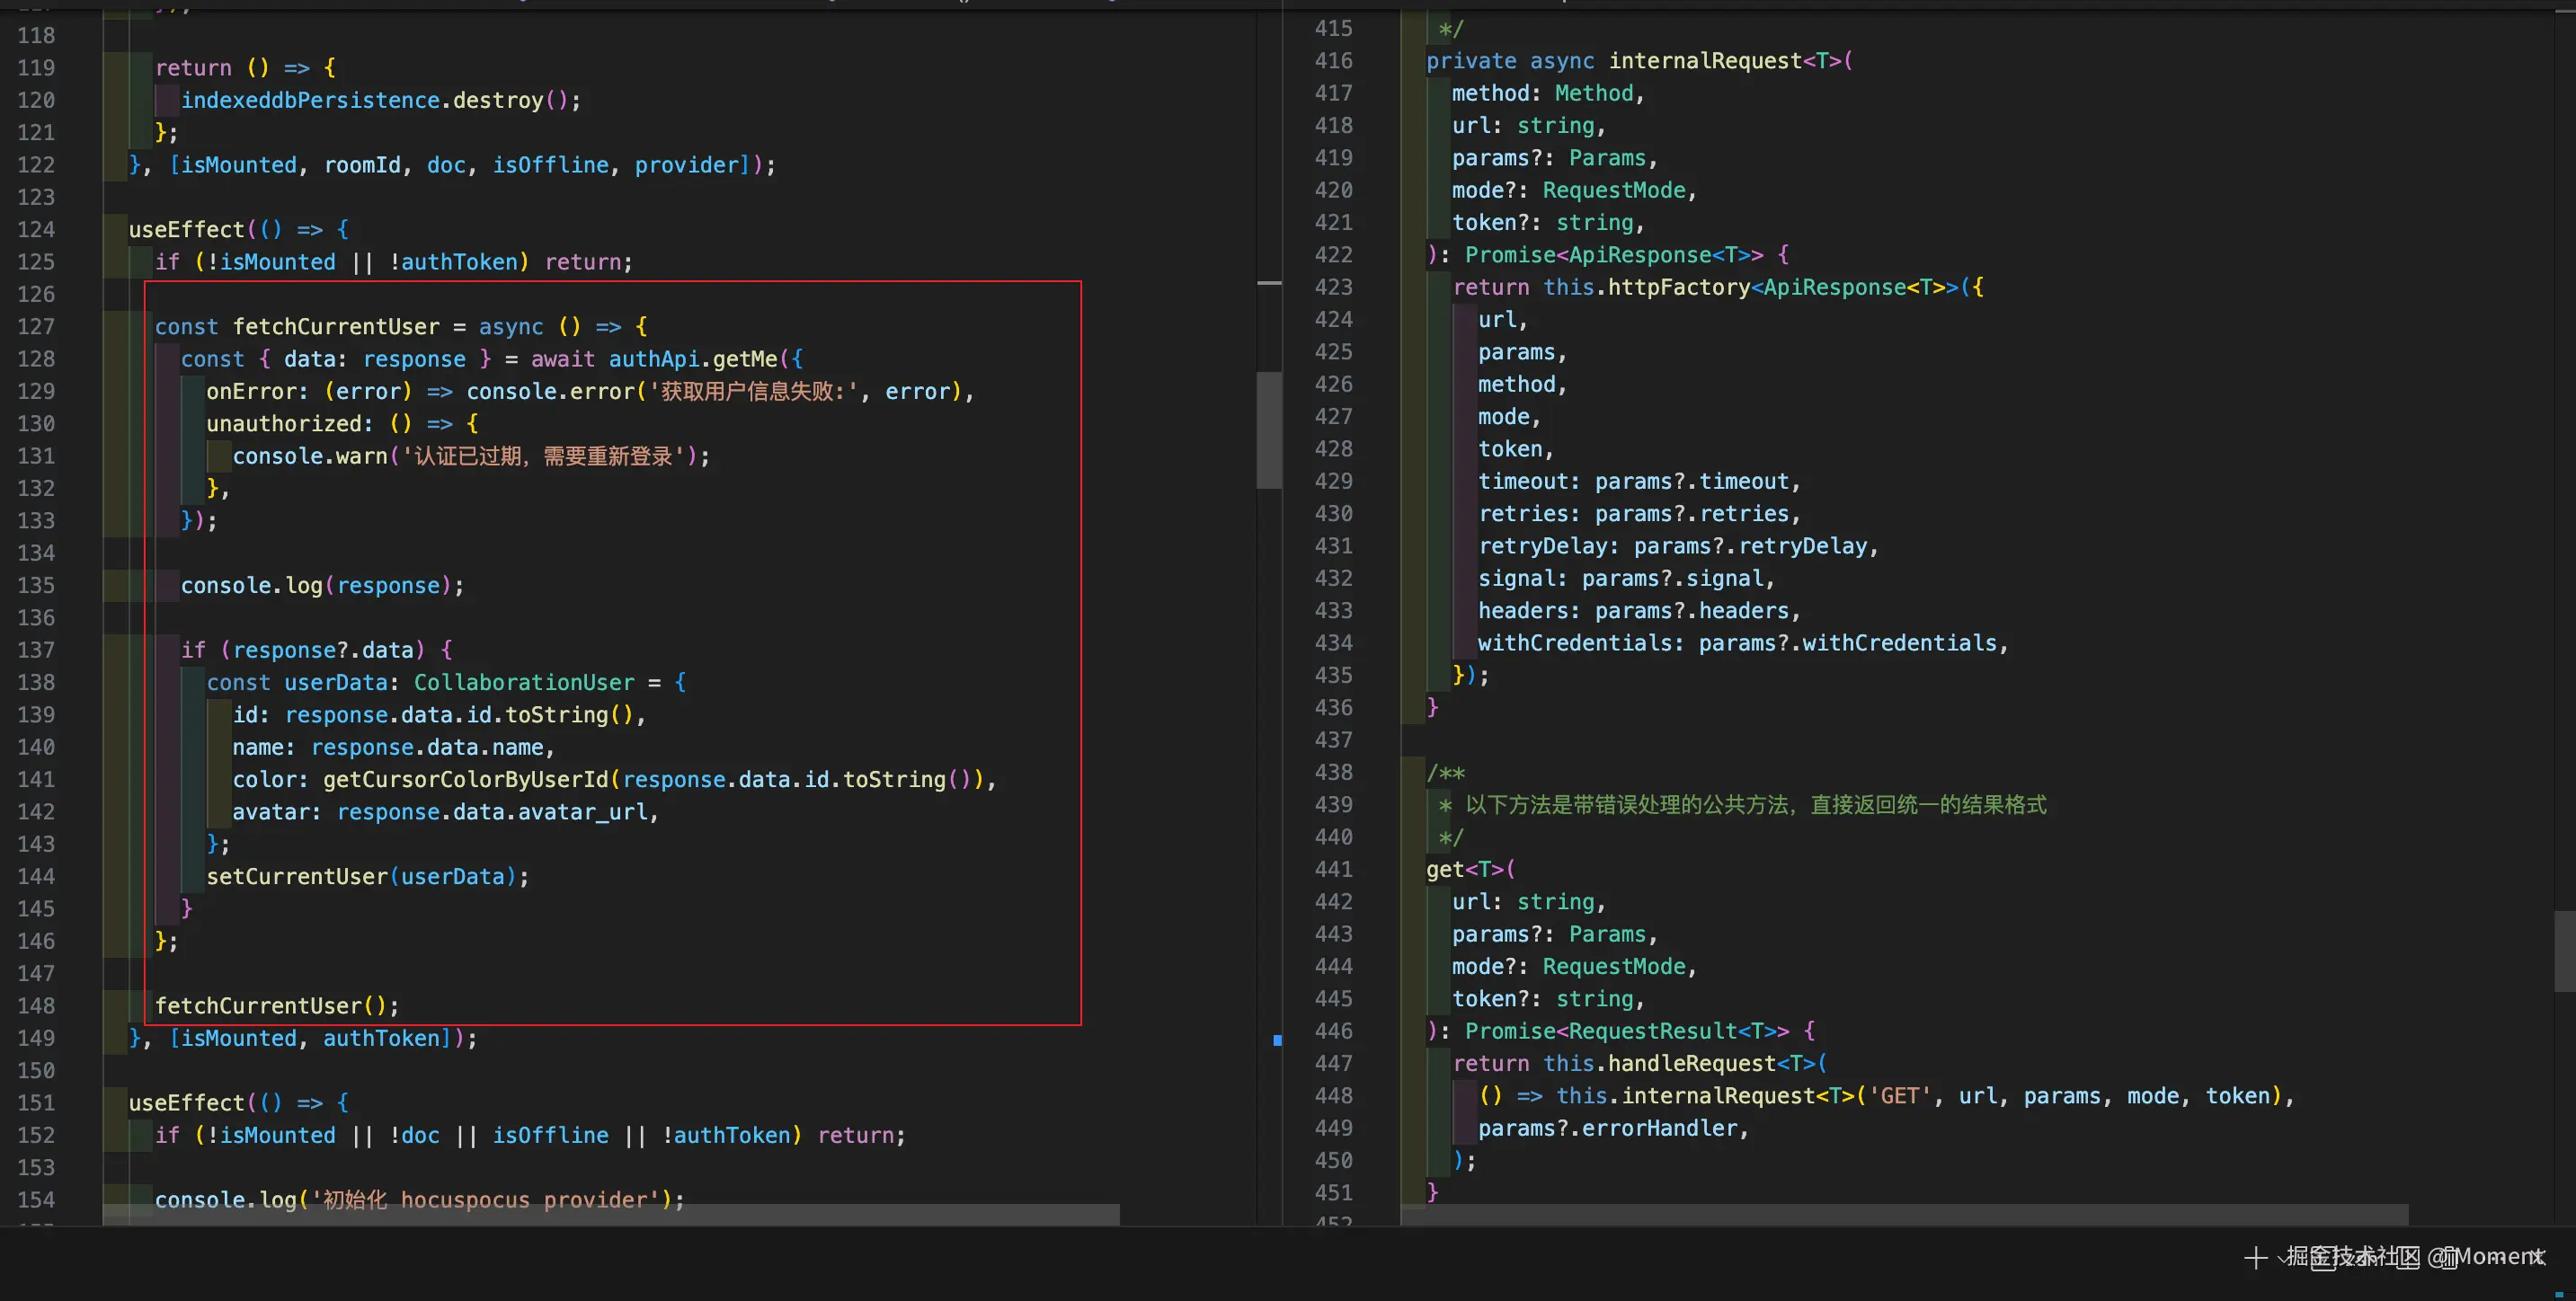
Task: Click the getCursorColorByUserId function call
Action: point(465,780)
